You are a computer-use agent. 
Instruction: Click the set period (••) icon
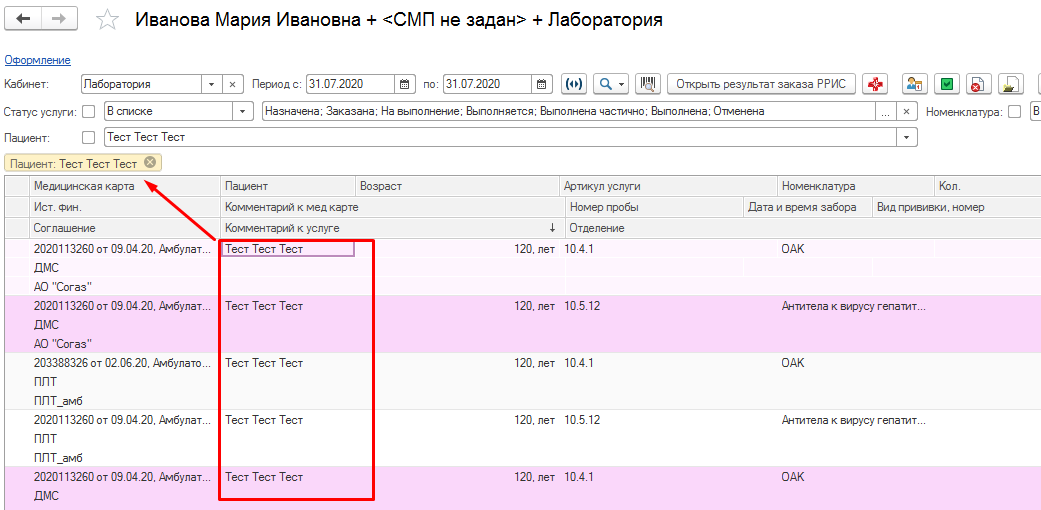[574, 84]
